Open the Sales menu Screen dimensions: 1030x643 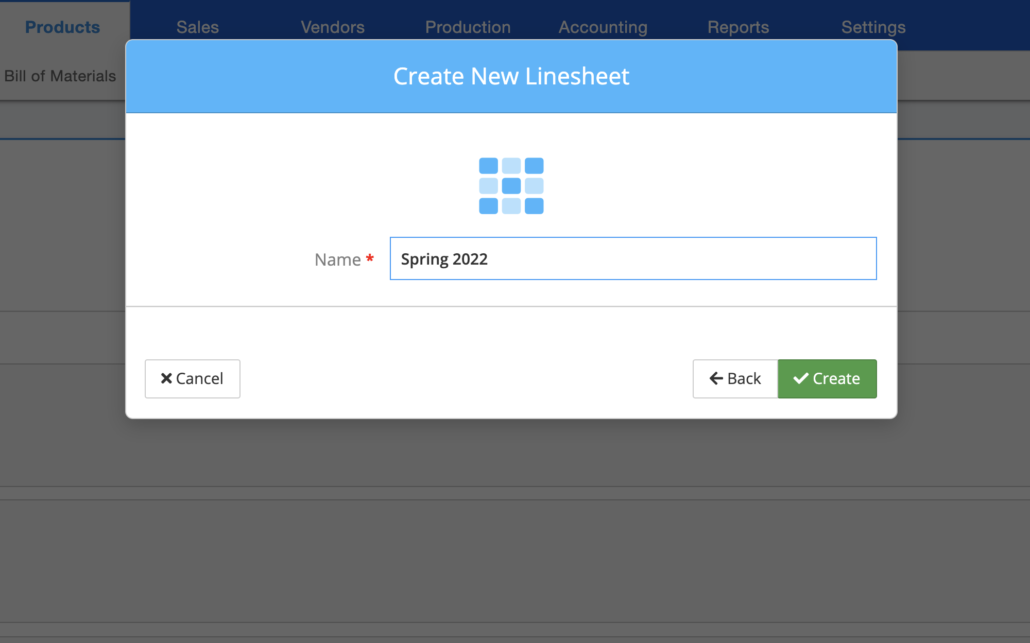pos(197,27)
